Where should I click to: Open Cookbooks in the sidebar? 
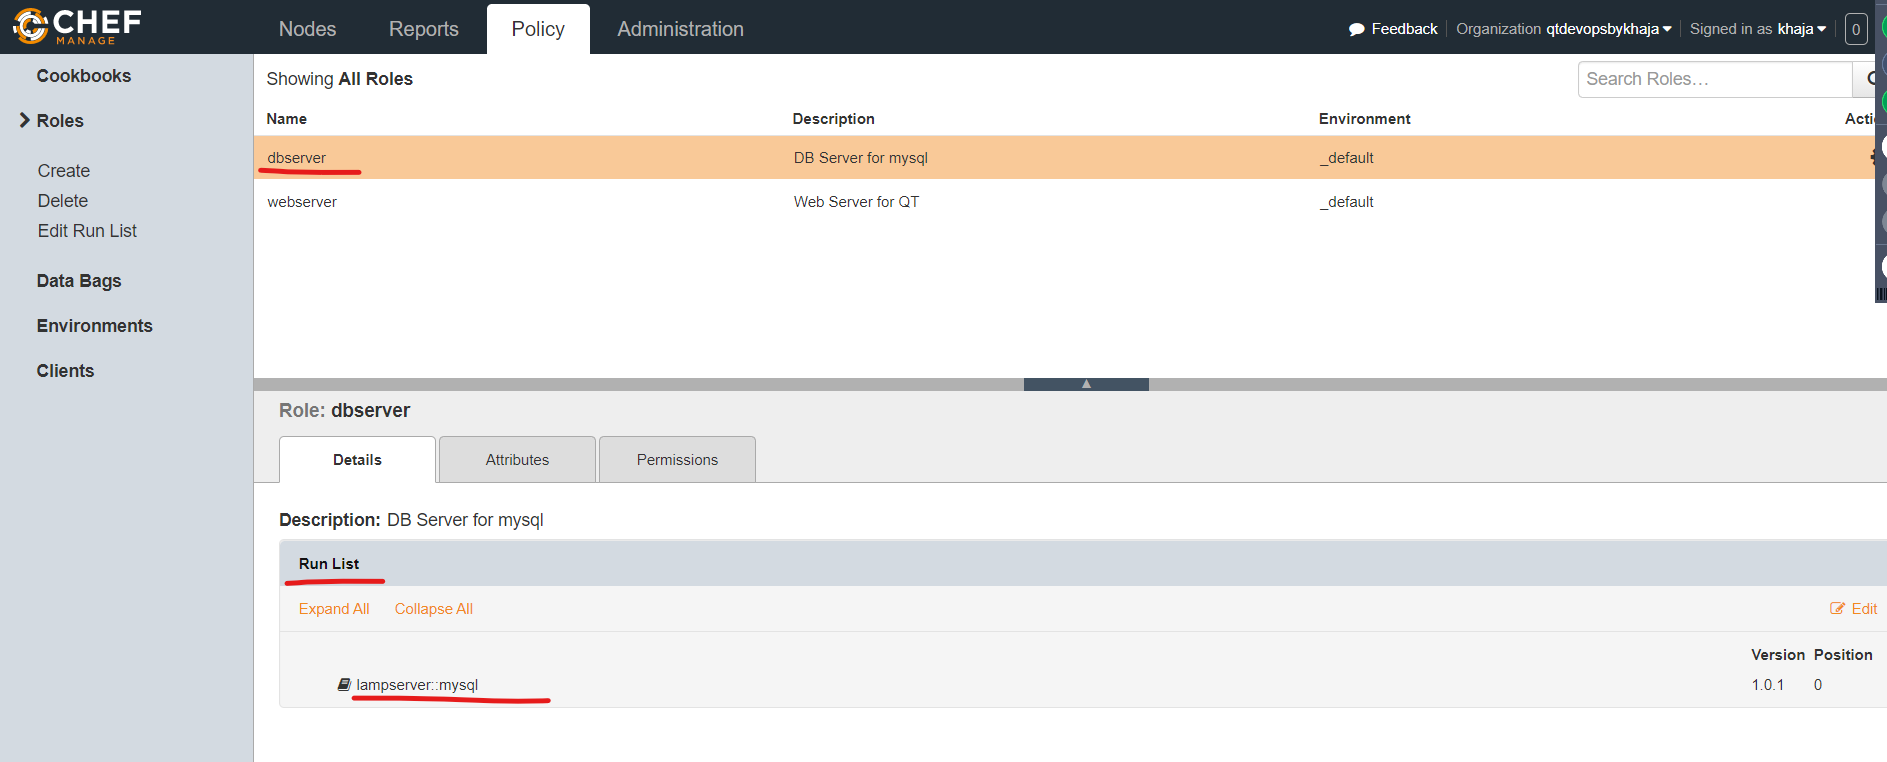click(x=84, y=76)
